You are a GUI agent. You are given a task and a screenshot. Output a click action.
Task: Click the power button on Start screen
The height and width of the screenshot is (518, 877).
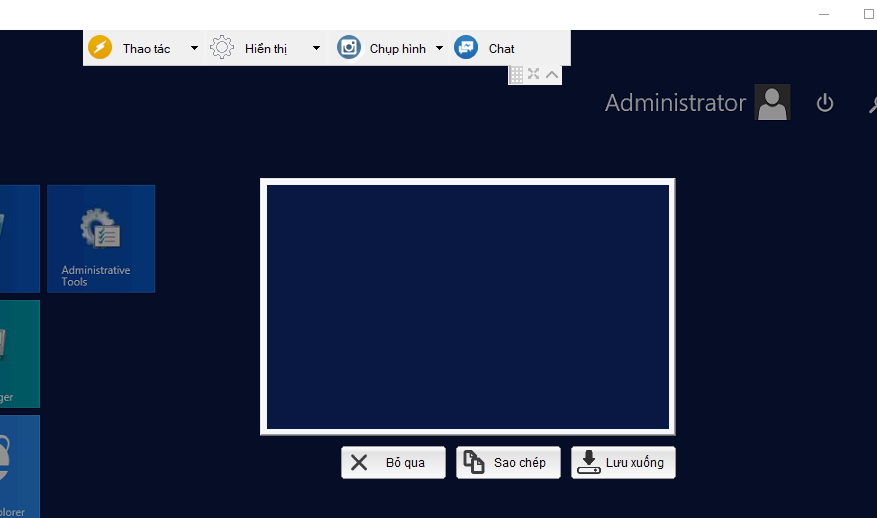coord(825,103)
